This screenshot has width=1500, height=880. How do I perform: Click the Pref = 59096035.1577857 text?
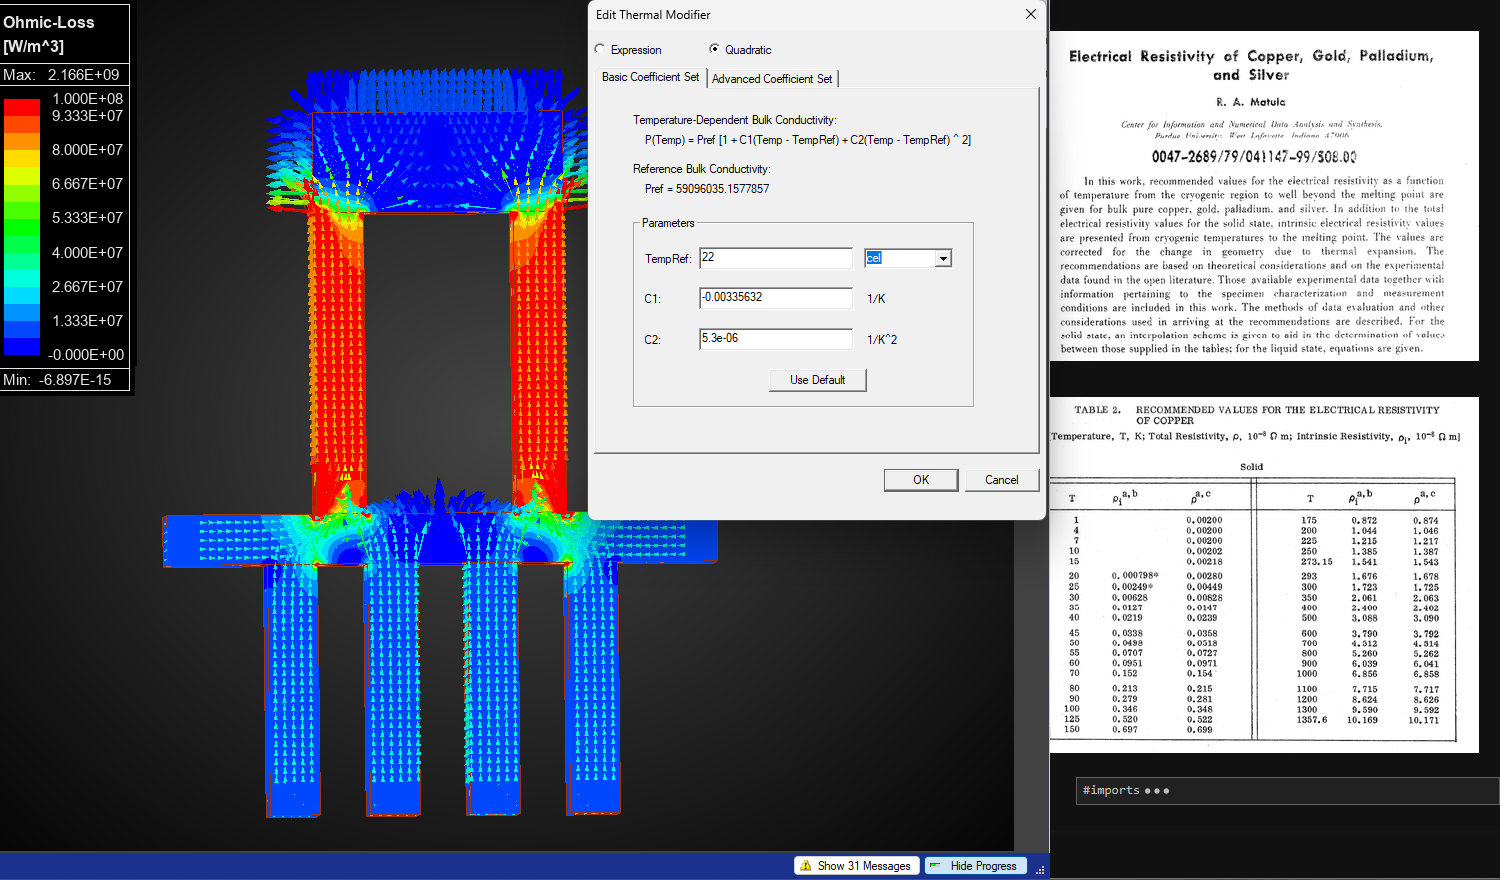pyautogui.click(x=707, y=189)
